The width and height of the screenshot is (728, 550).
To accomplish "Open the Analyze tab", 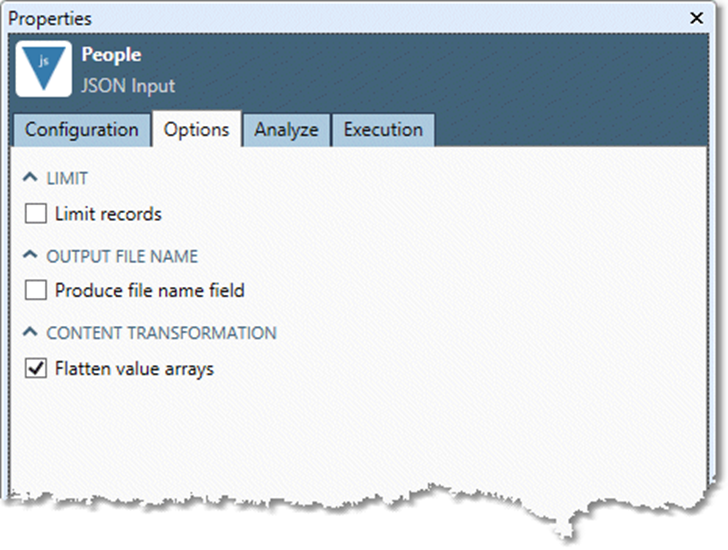I will 286,129.
